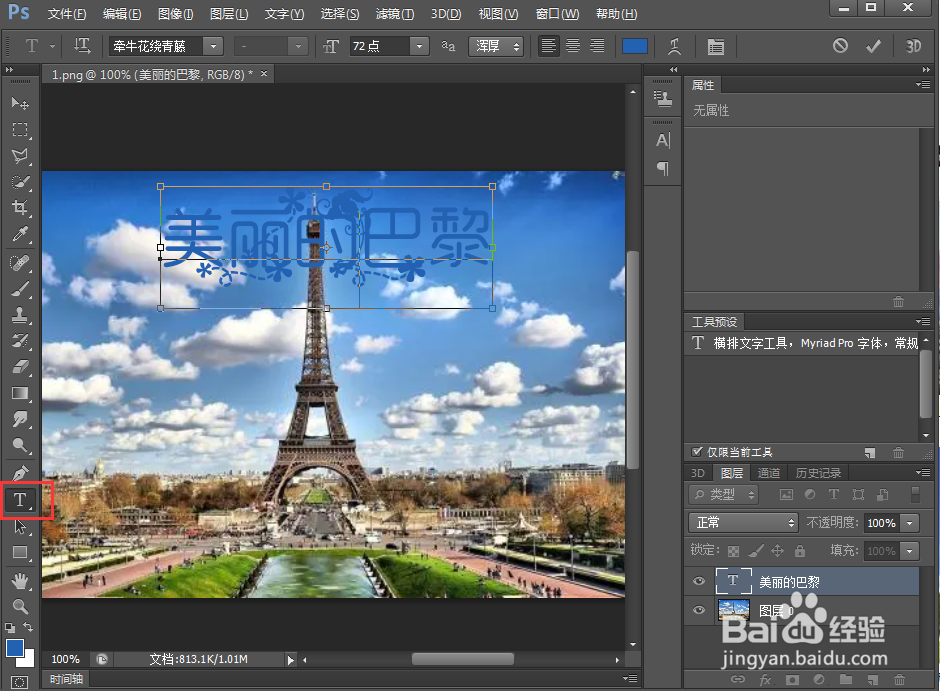The height and width of the screenshot is (691, 940).
Task: Toggle lock all for layer
Action: (800, 551)
